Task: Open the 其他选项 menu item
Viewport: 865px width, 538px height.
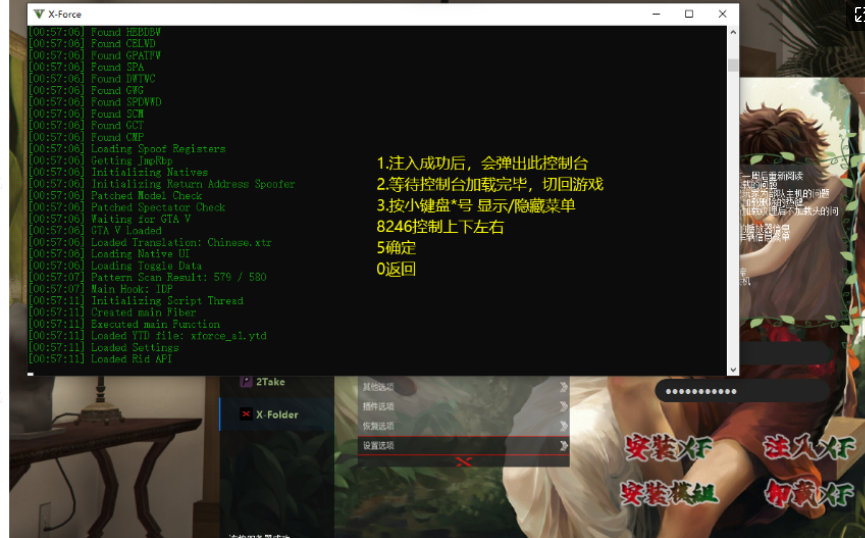Action: click(x=463, y=387)
